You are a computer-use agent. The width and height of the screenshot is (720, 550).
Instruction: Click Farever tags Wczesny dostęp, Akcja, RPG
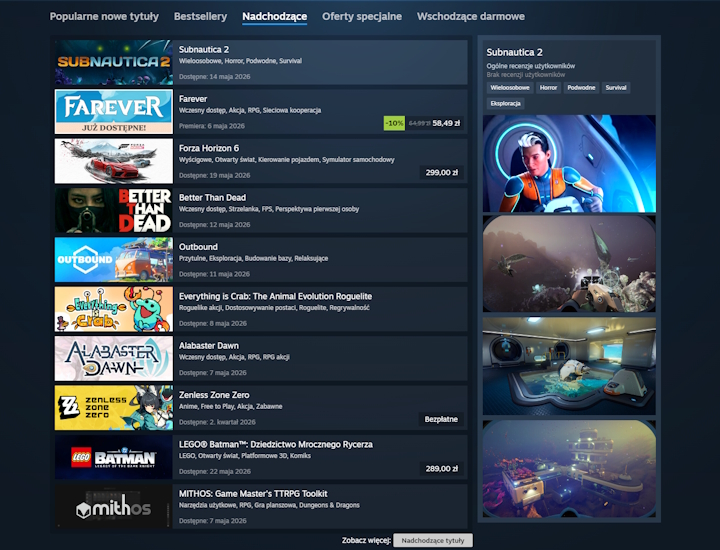pos(250,110)
